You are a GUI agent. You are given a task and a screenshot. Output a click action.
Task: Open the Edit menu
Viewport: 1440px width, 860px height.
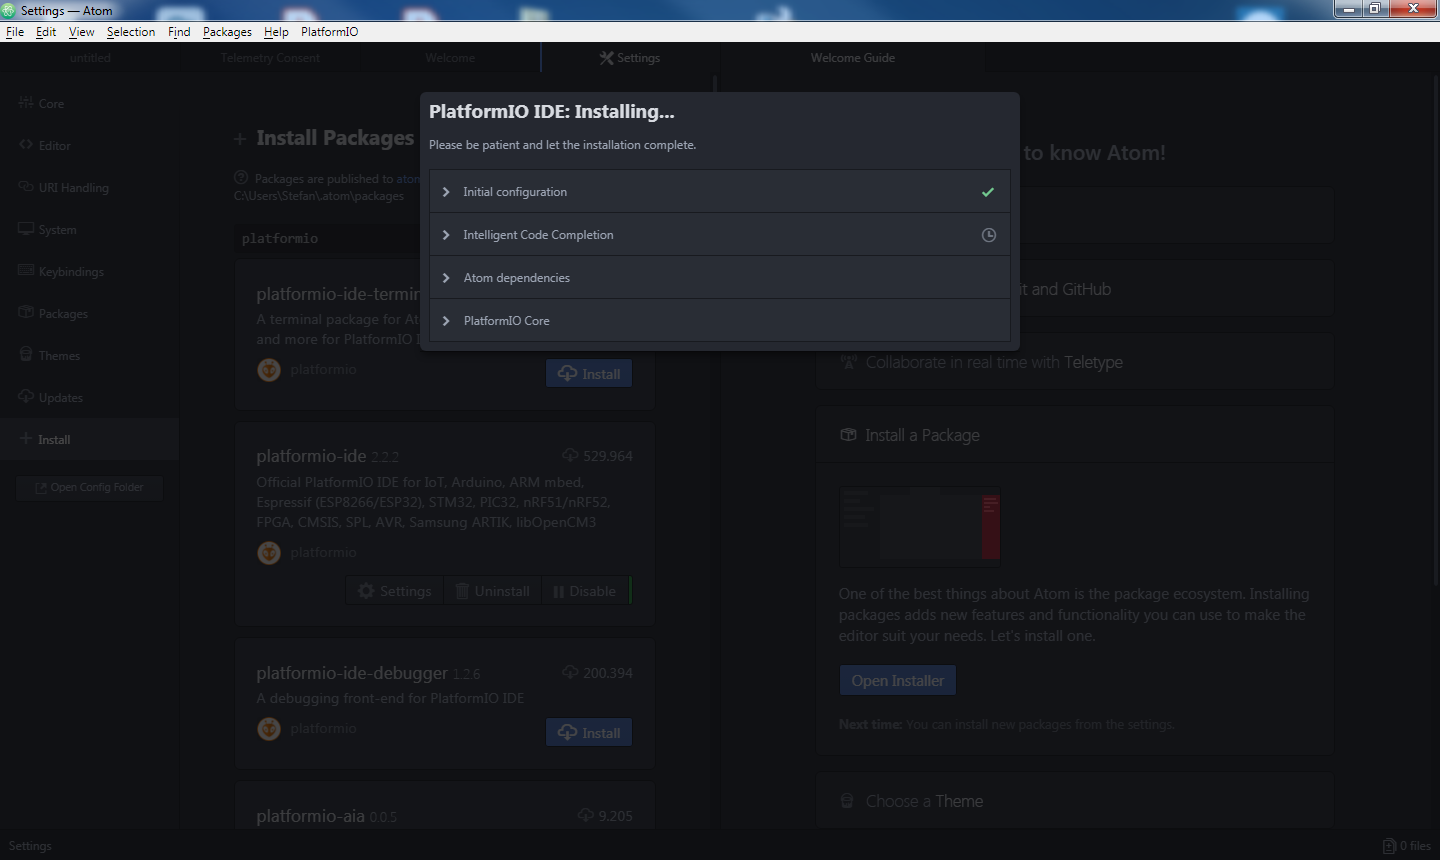(x=46, y=32)
